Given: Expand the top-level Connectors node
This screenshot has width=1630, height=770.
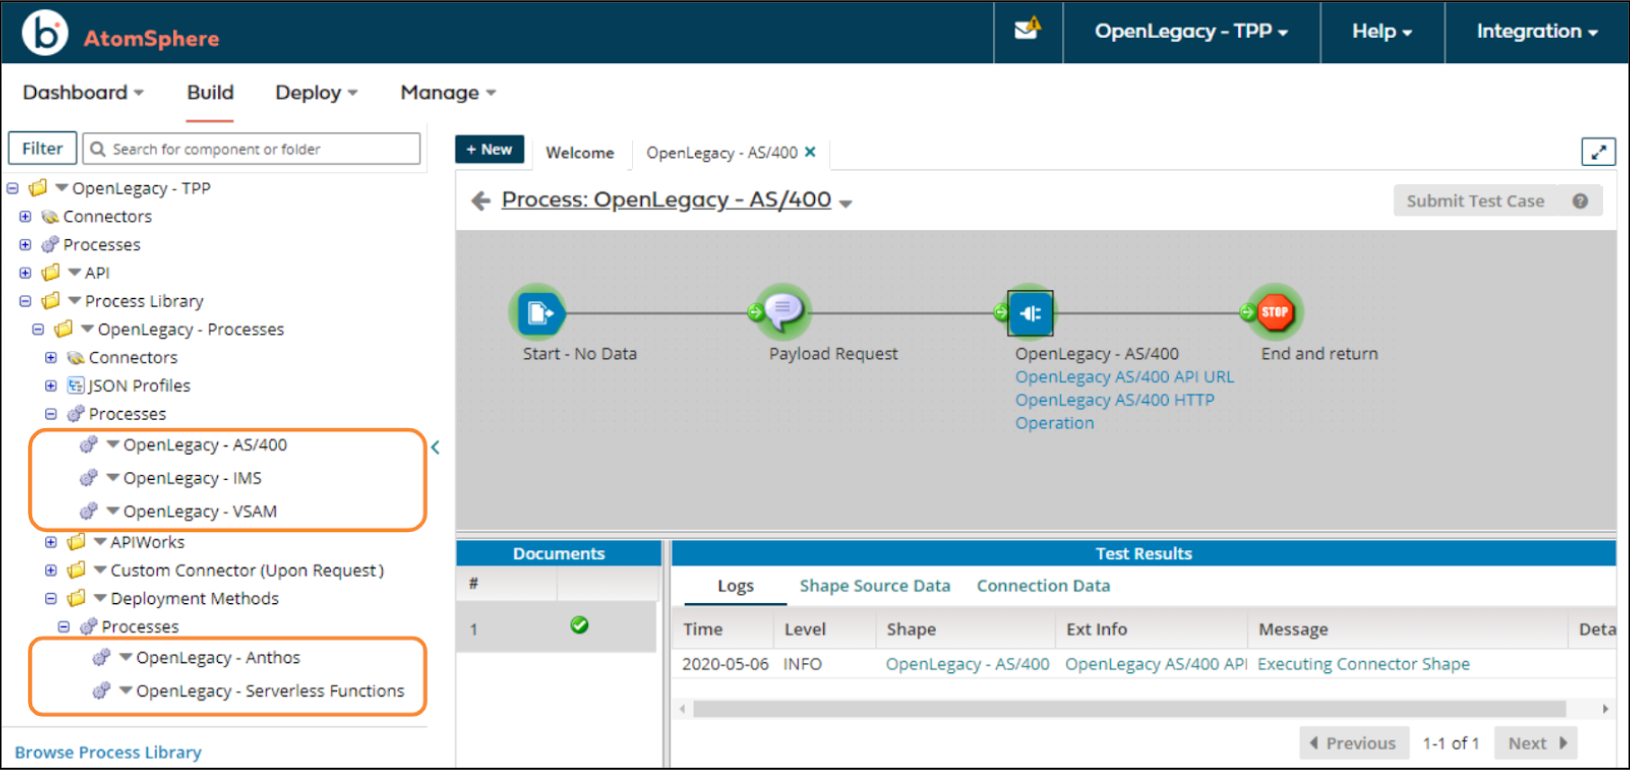Looking at the screenshot, I should (25, 216).
